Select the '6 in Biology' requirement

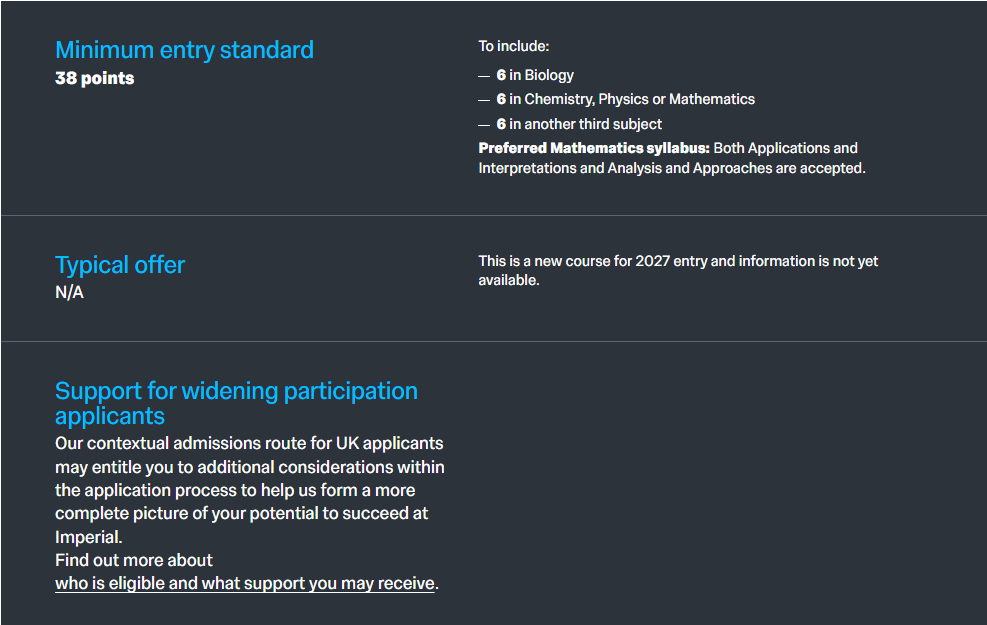pos(535,75)
